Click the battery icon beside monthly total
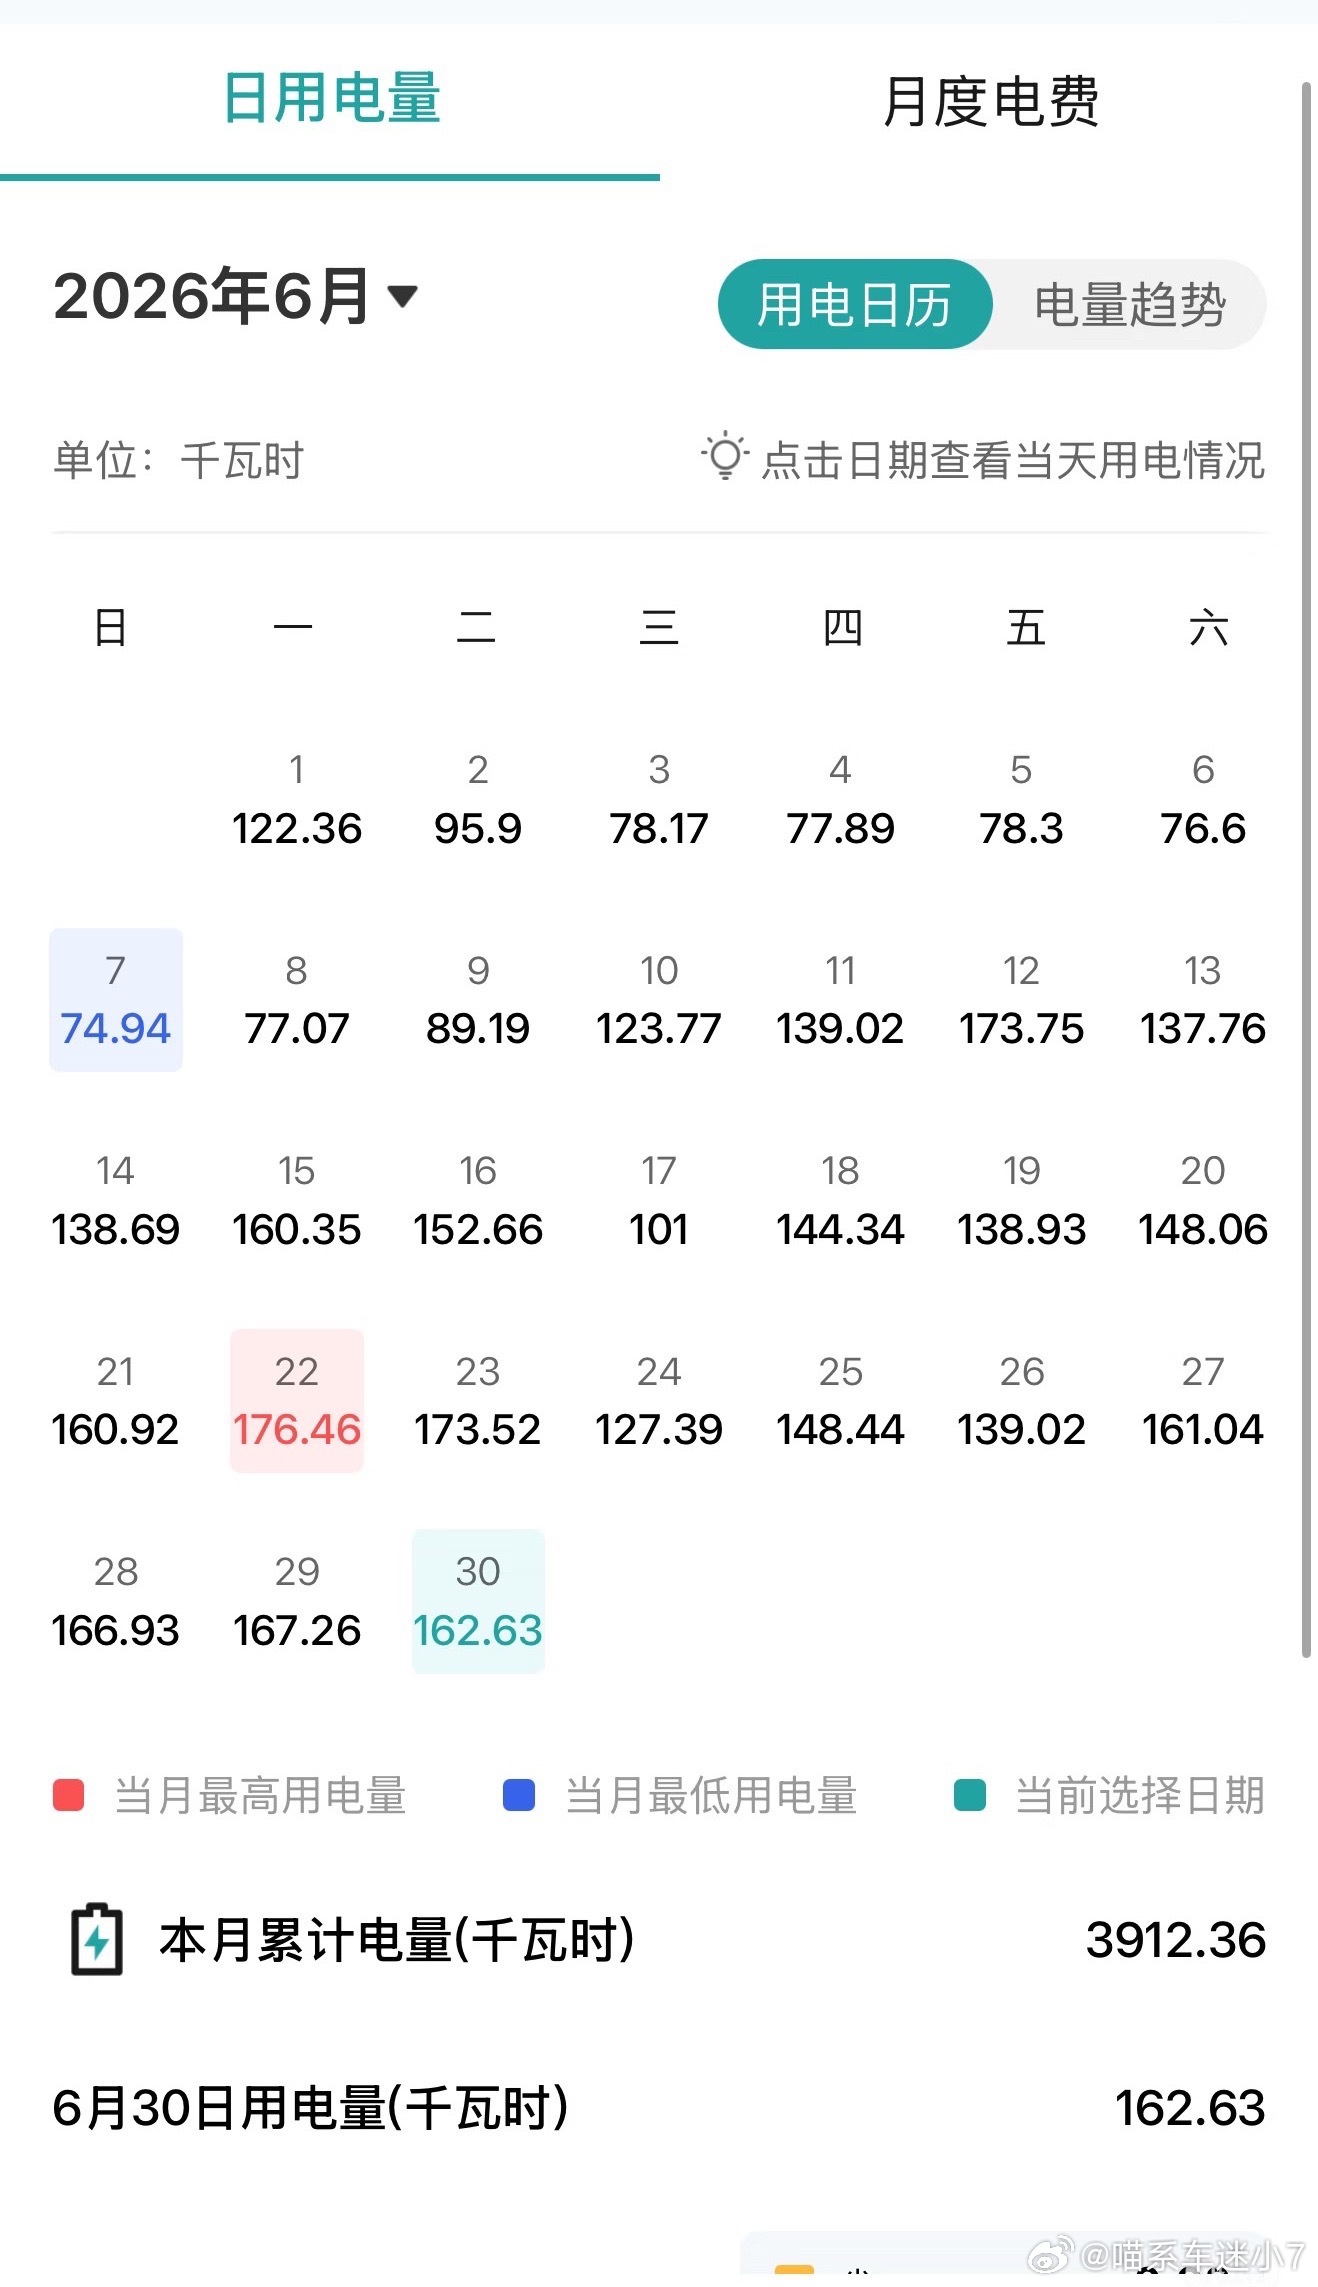 point(97,1940)
